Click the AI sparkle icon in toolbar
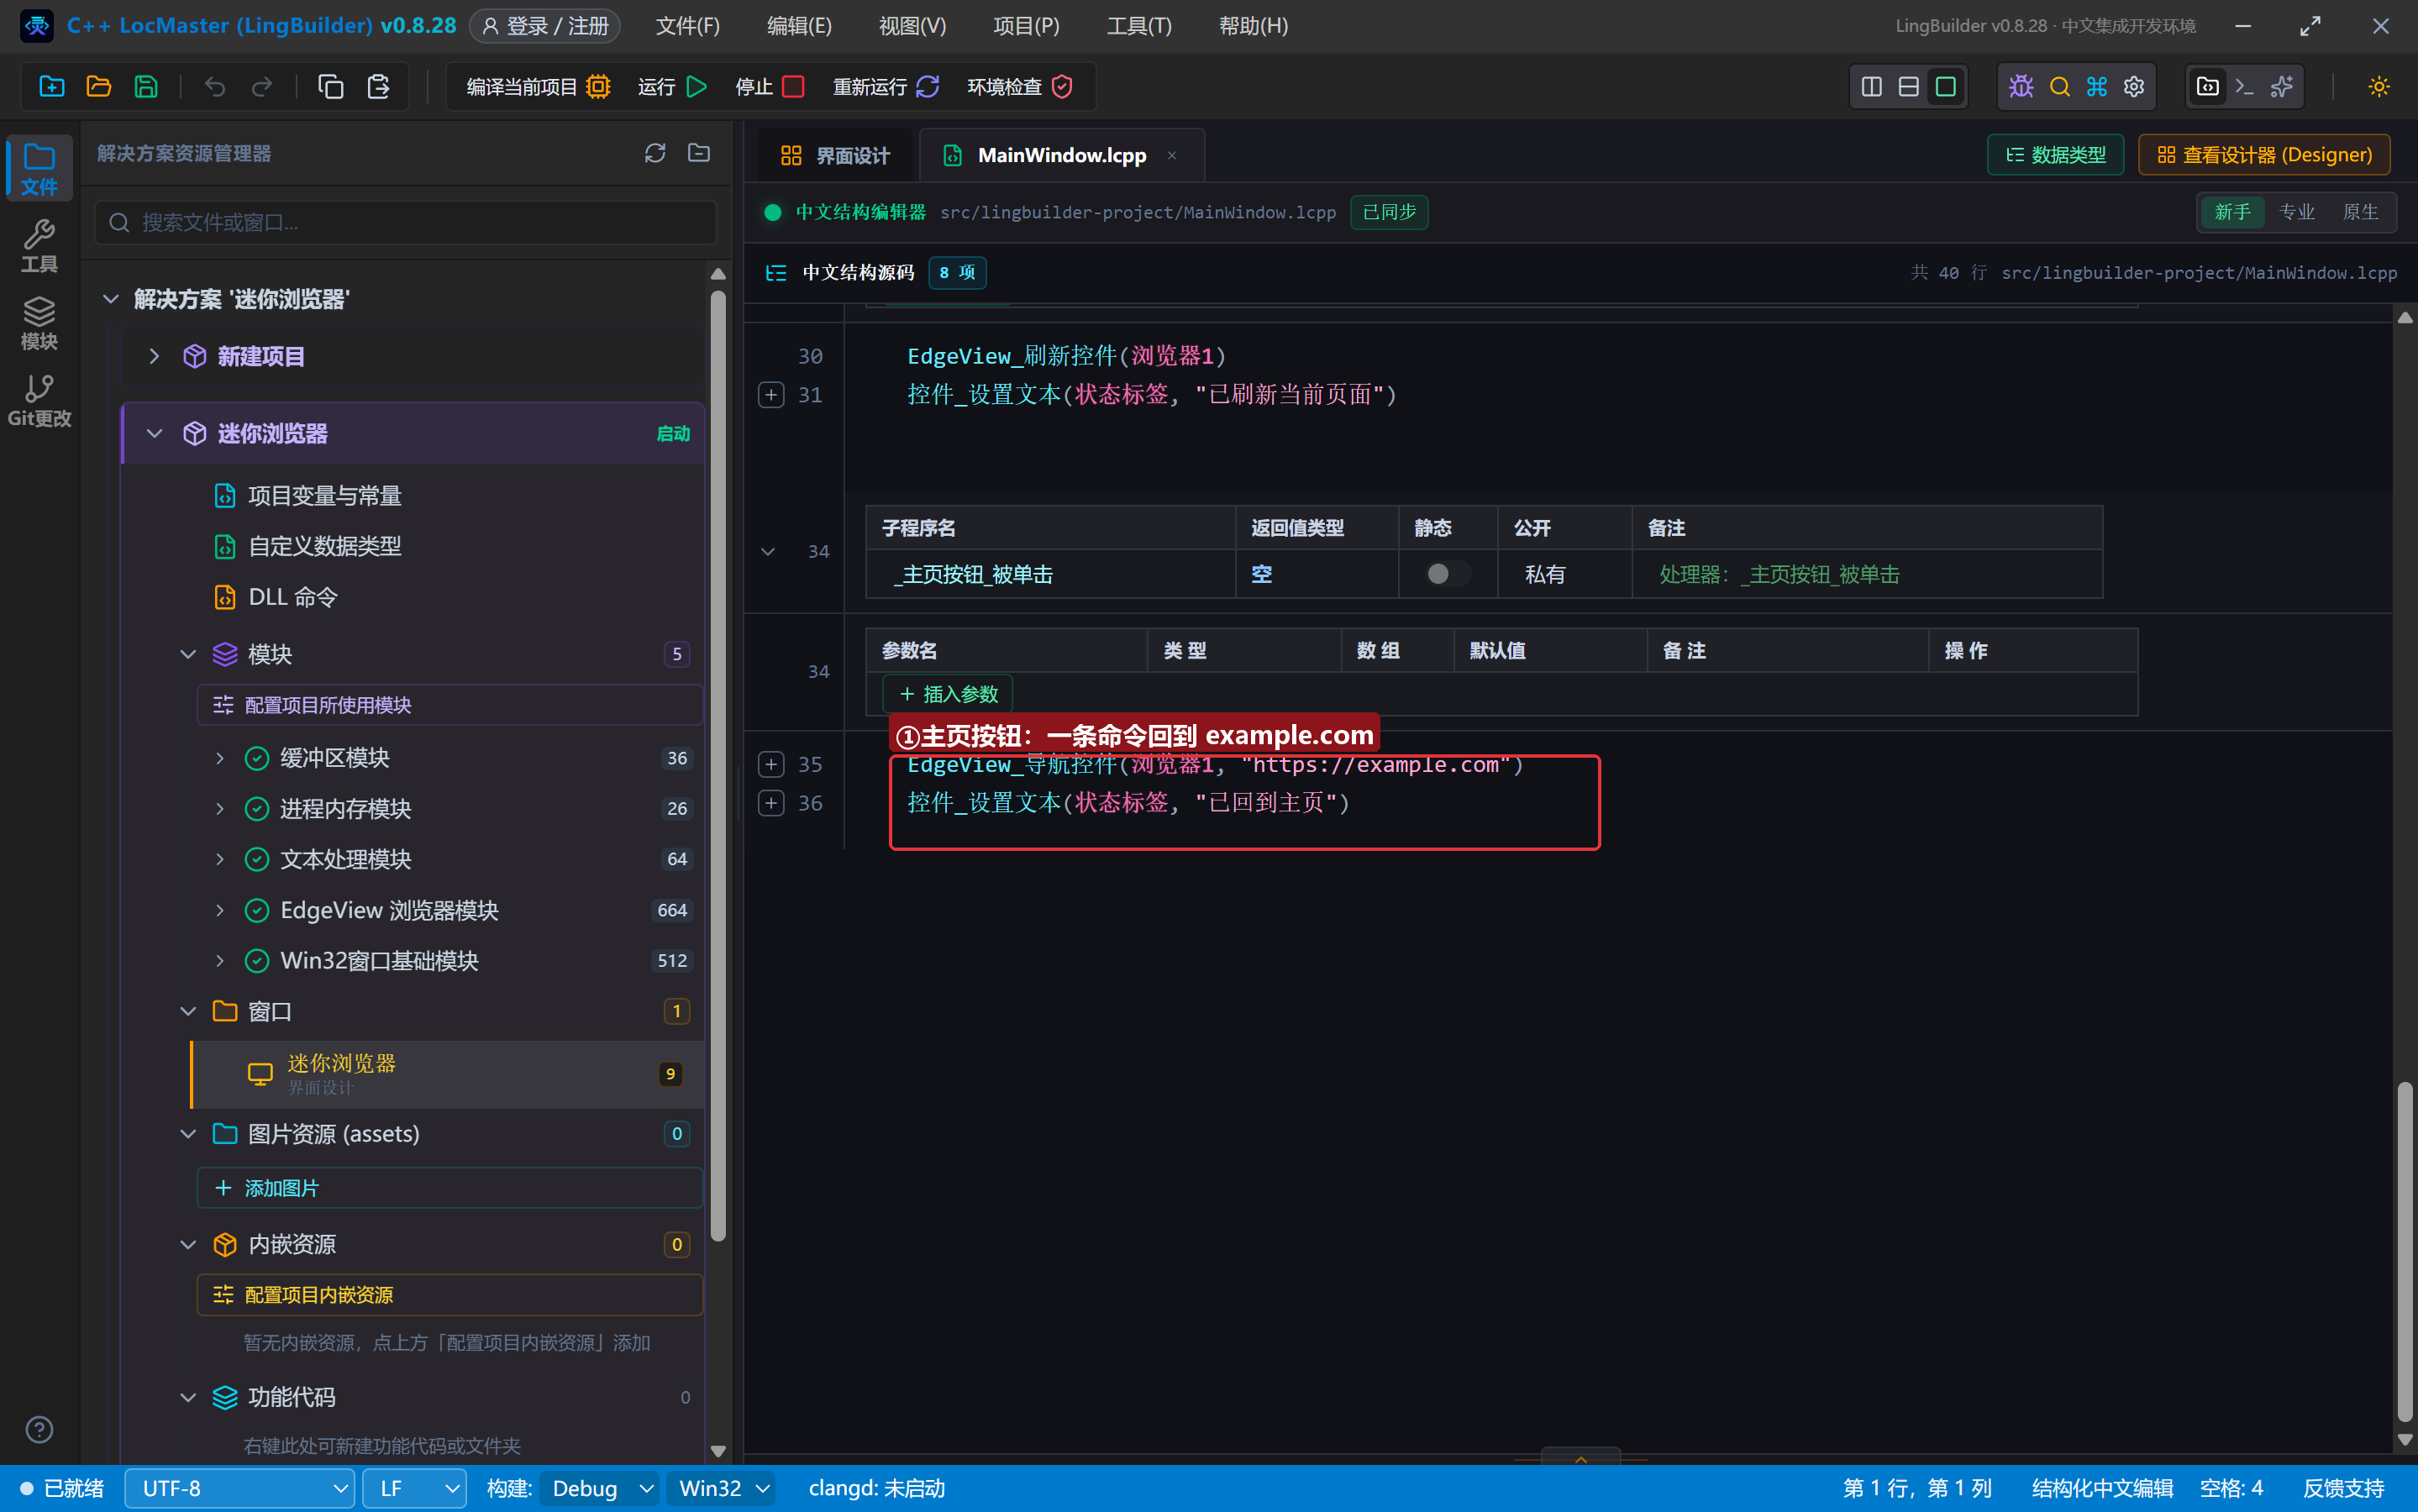 (x=2282, y=87)
